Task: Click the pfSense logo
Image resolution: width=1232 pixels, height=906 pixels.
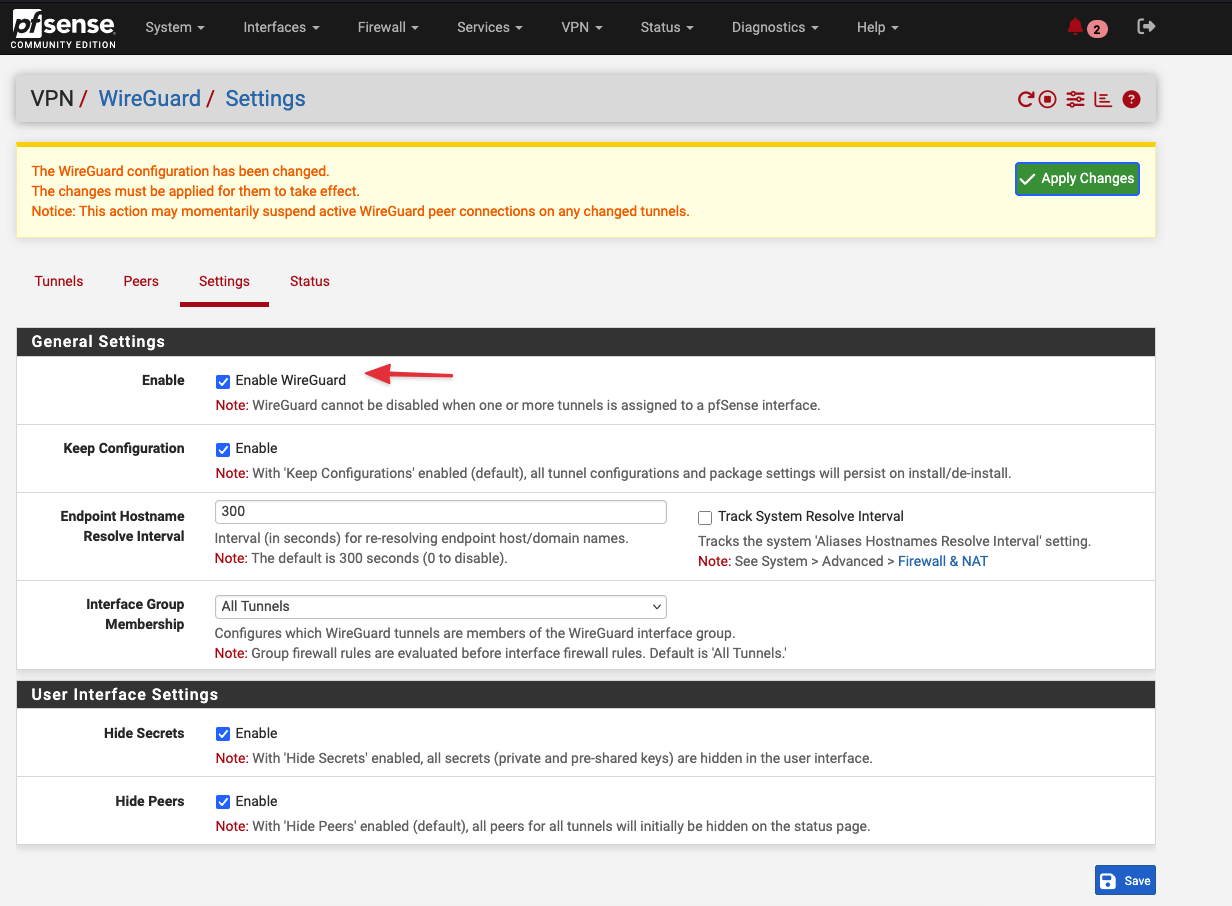Action: tap(63, 28)
